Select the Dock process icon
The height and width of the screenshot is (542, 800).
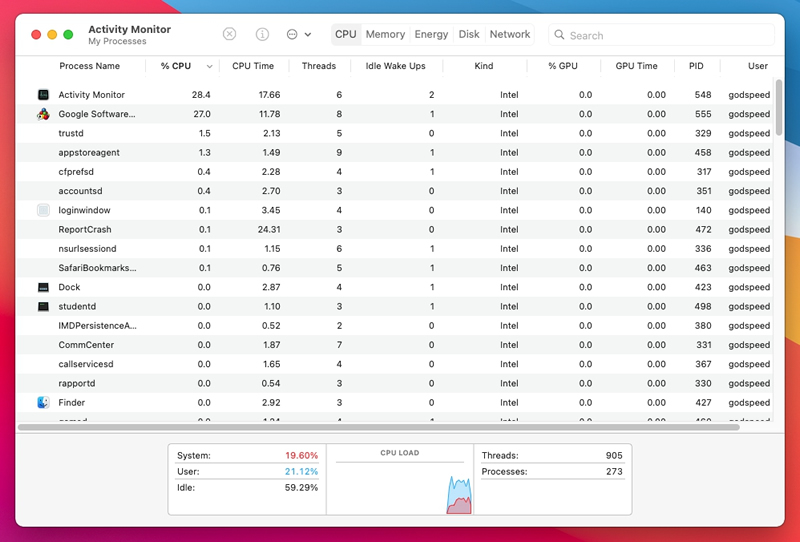click(43, 287)
